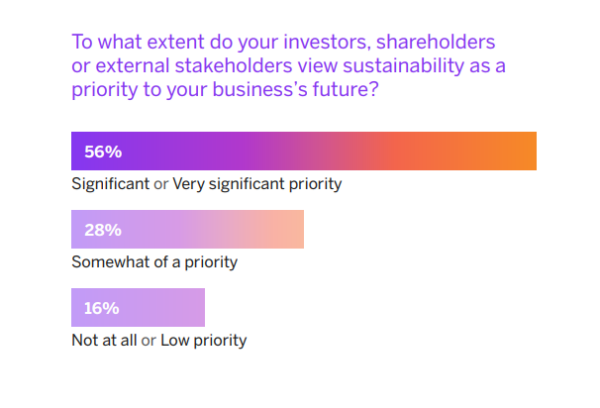Click 'Low priority' text in last label
This screenshot has height=408, width=600.
click(204, 340)
